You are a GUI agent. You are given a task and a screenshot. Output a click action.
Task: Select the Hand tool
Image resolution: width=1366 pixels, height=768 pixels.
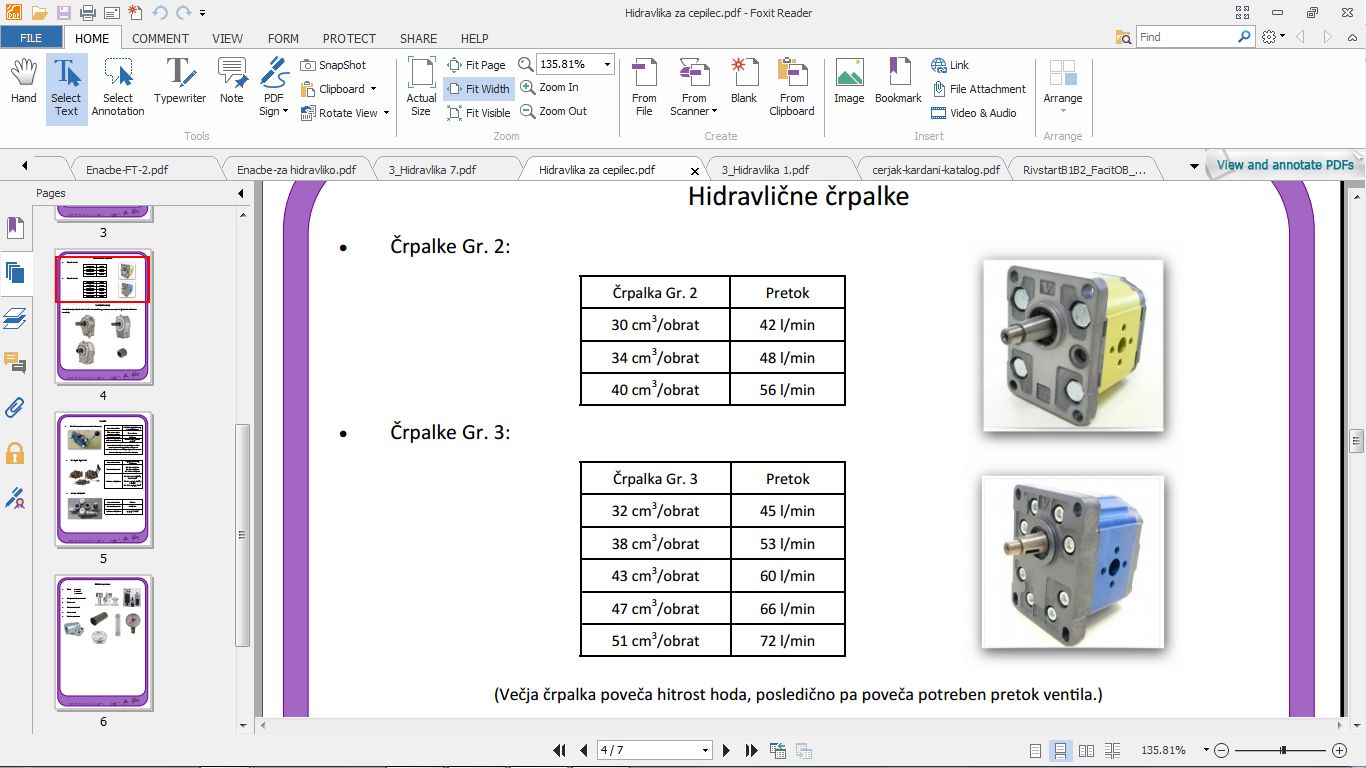pos(23,82)
